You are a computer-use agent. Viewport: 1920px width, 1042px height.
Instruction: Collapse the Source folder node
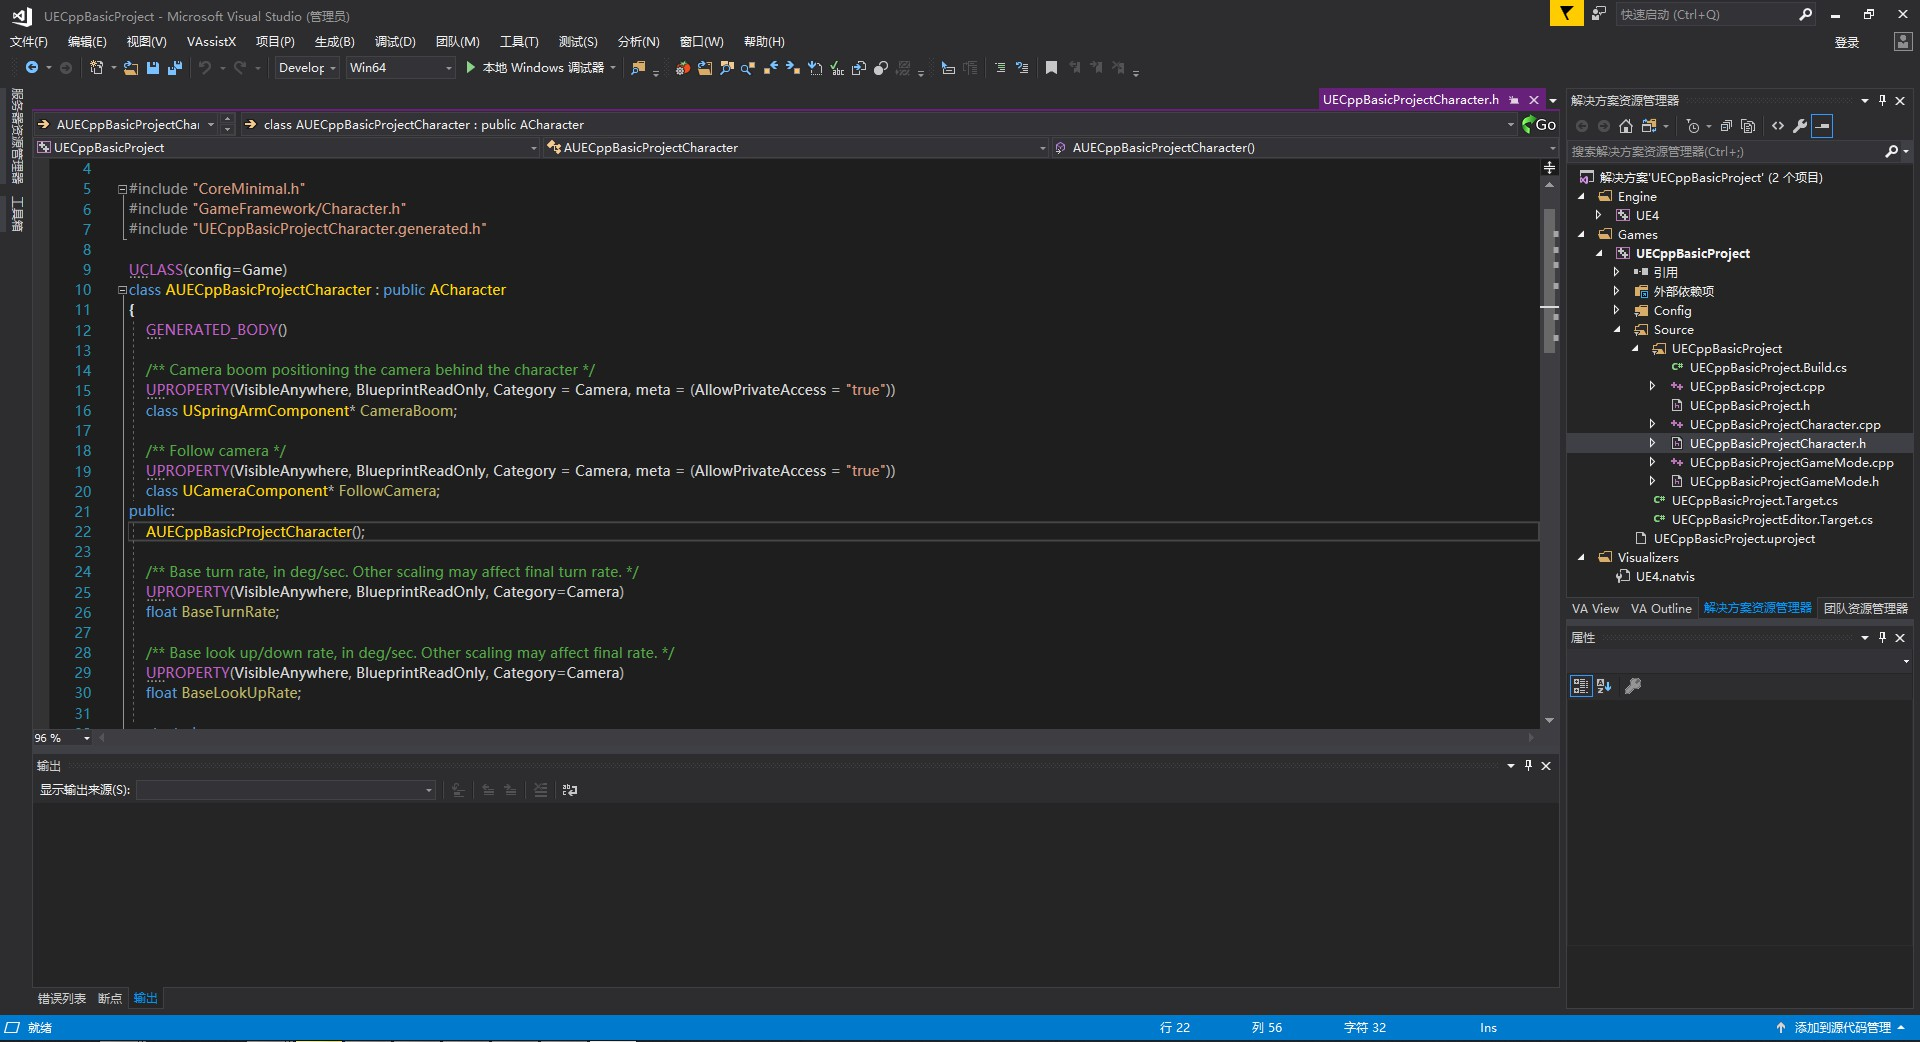pos(1617,329)
